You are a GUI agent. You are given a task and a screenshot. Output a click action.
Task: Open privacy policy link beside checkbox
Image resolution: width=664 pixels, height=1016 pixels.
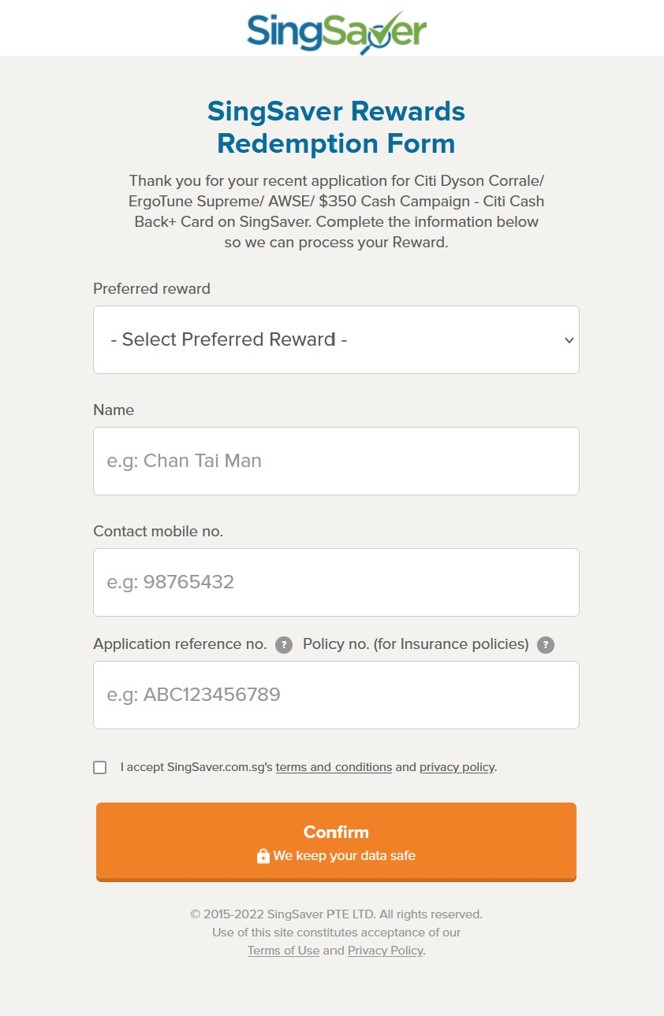point(457,767)
